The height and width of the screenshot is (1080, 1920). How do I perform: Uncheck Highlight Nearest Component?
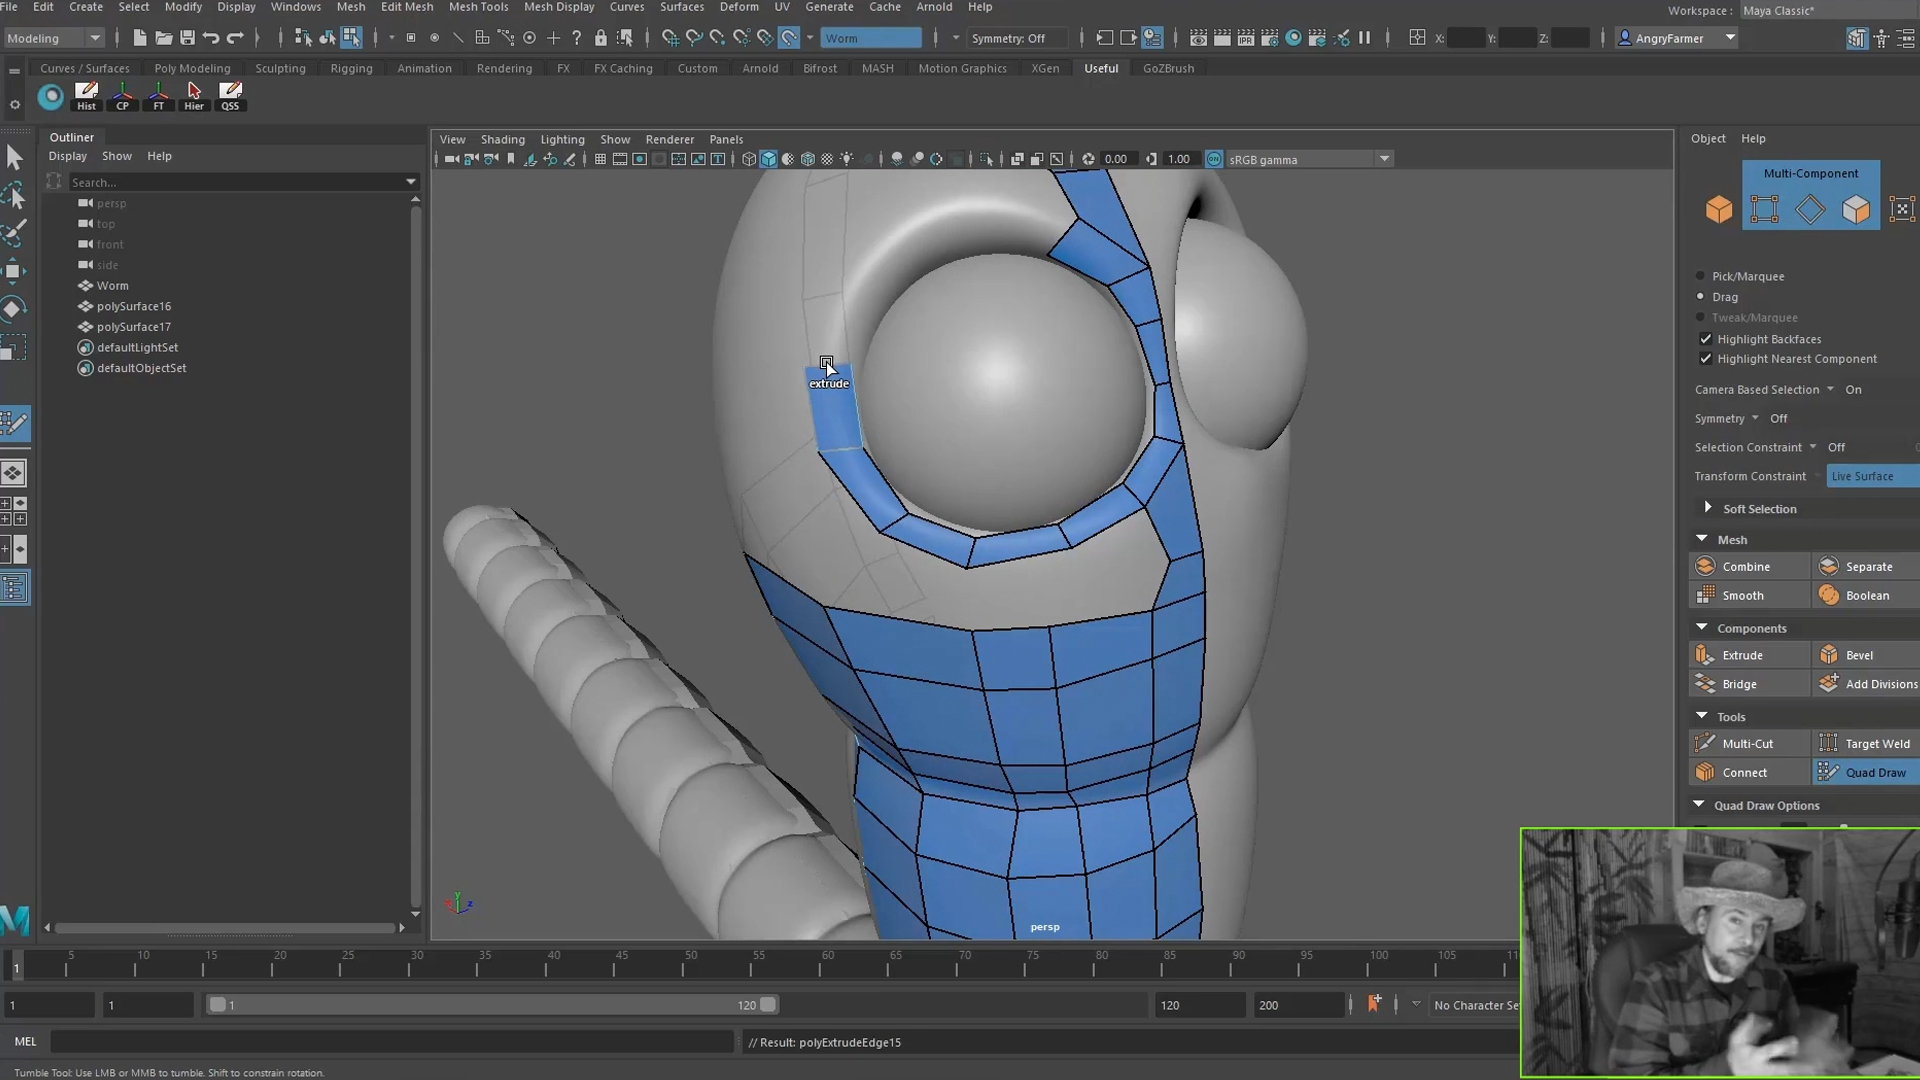point(1706,359)
